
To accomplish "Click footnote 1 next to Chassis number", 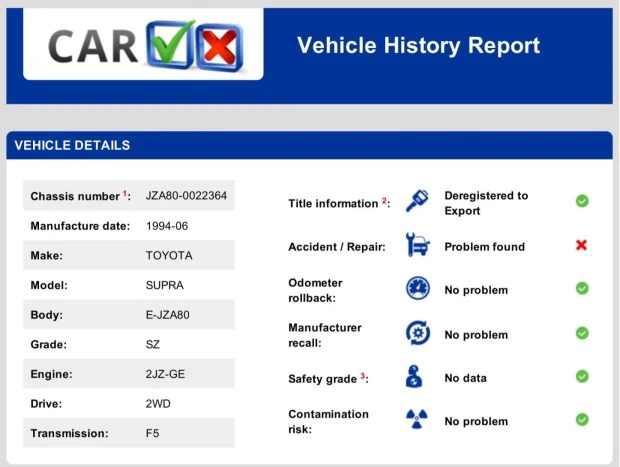I will (125, 193).
